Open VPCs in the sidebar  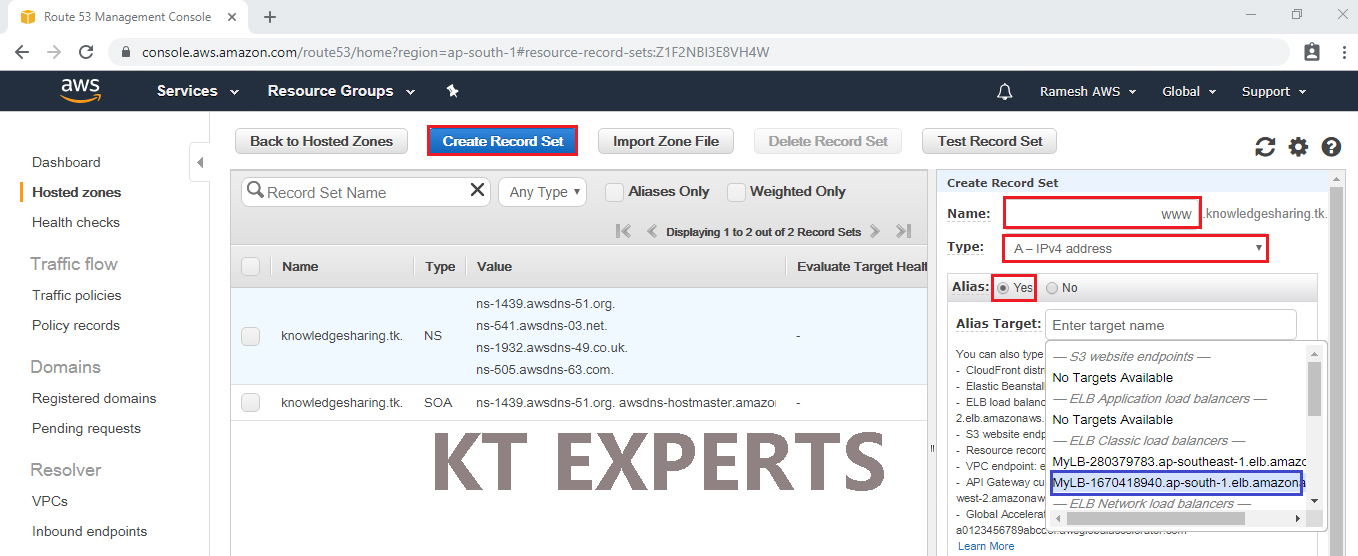pyautogui.click(x=50, y=501)
